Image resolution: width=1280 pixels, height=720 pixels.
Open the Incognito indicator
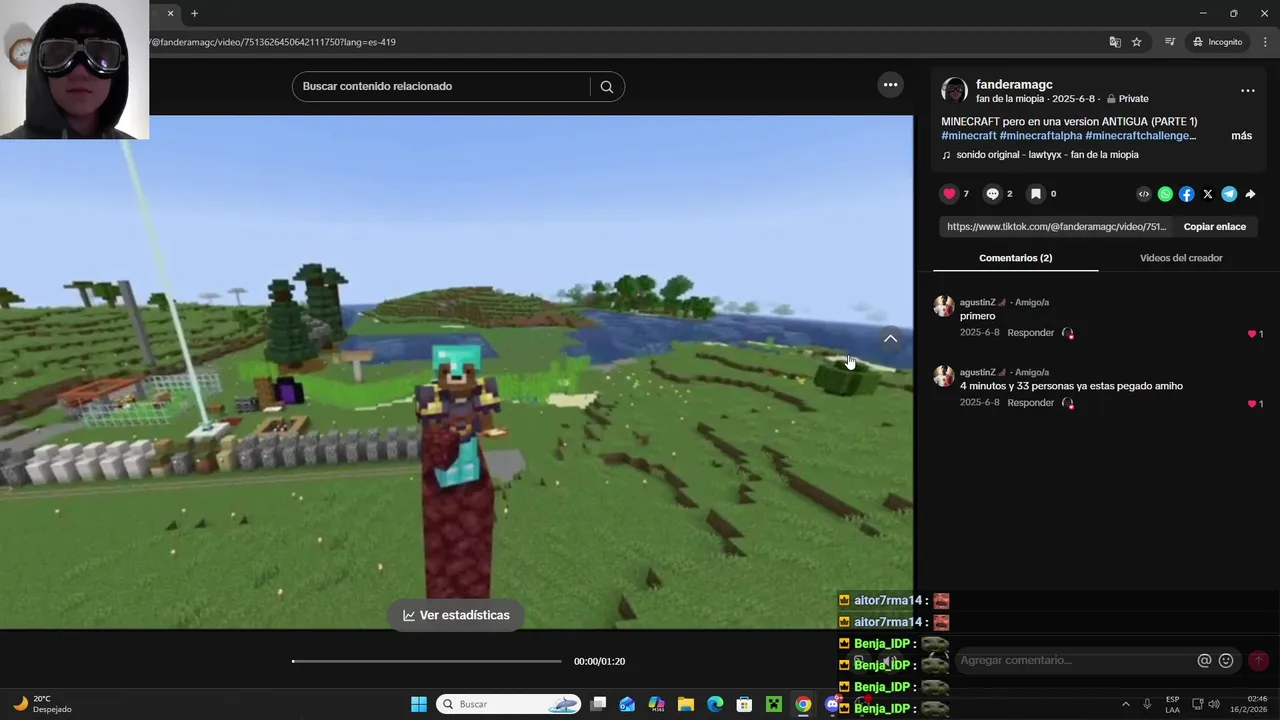tap(1217, 42)
